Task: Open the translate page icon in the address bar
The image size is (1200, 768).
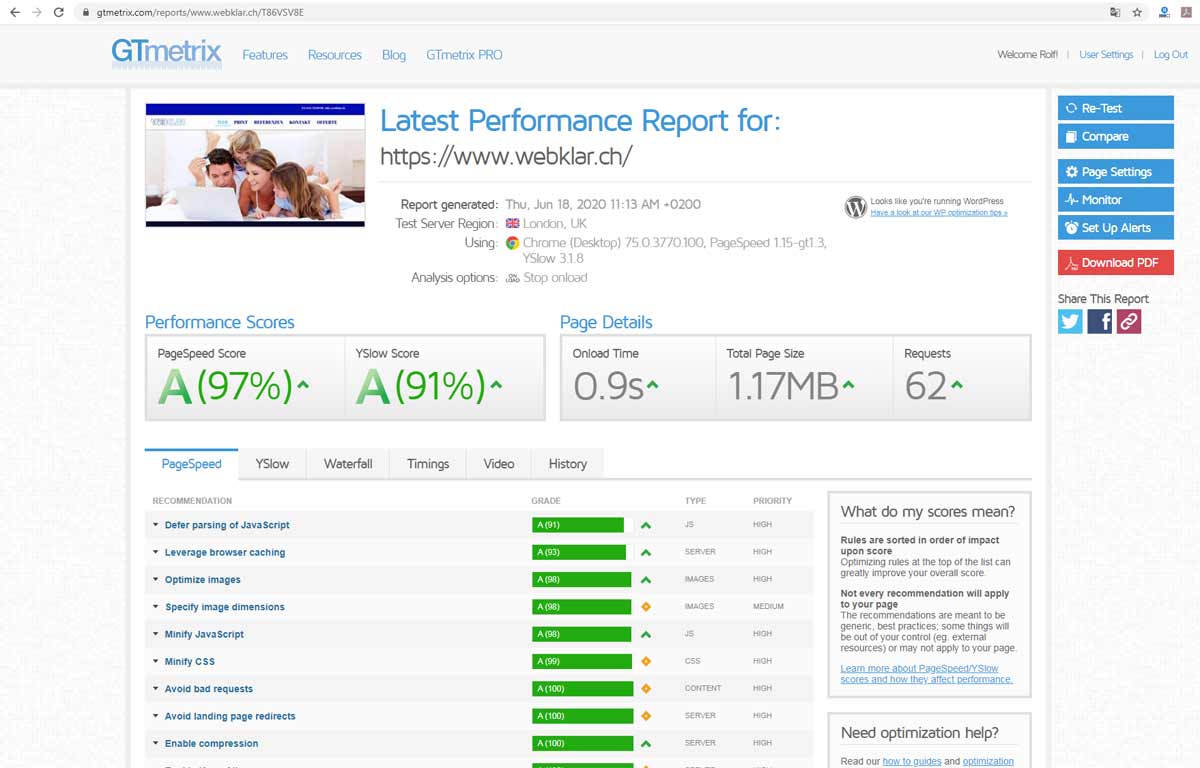Action: [1114, 12]
